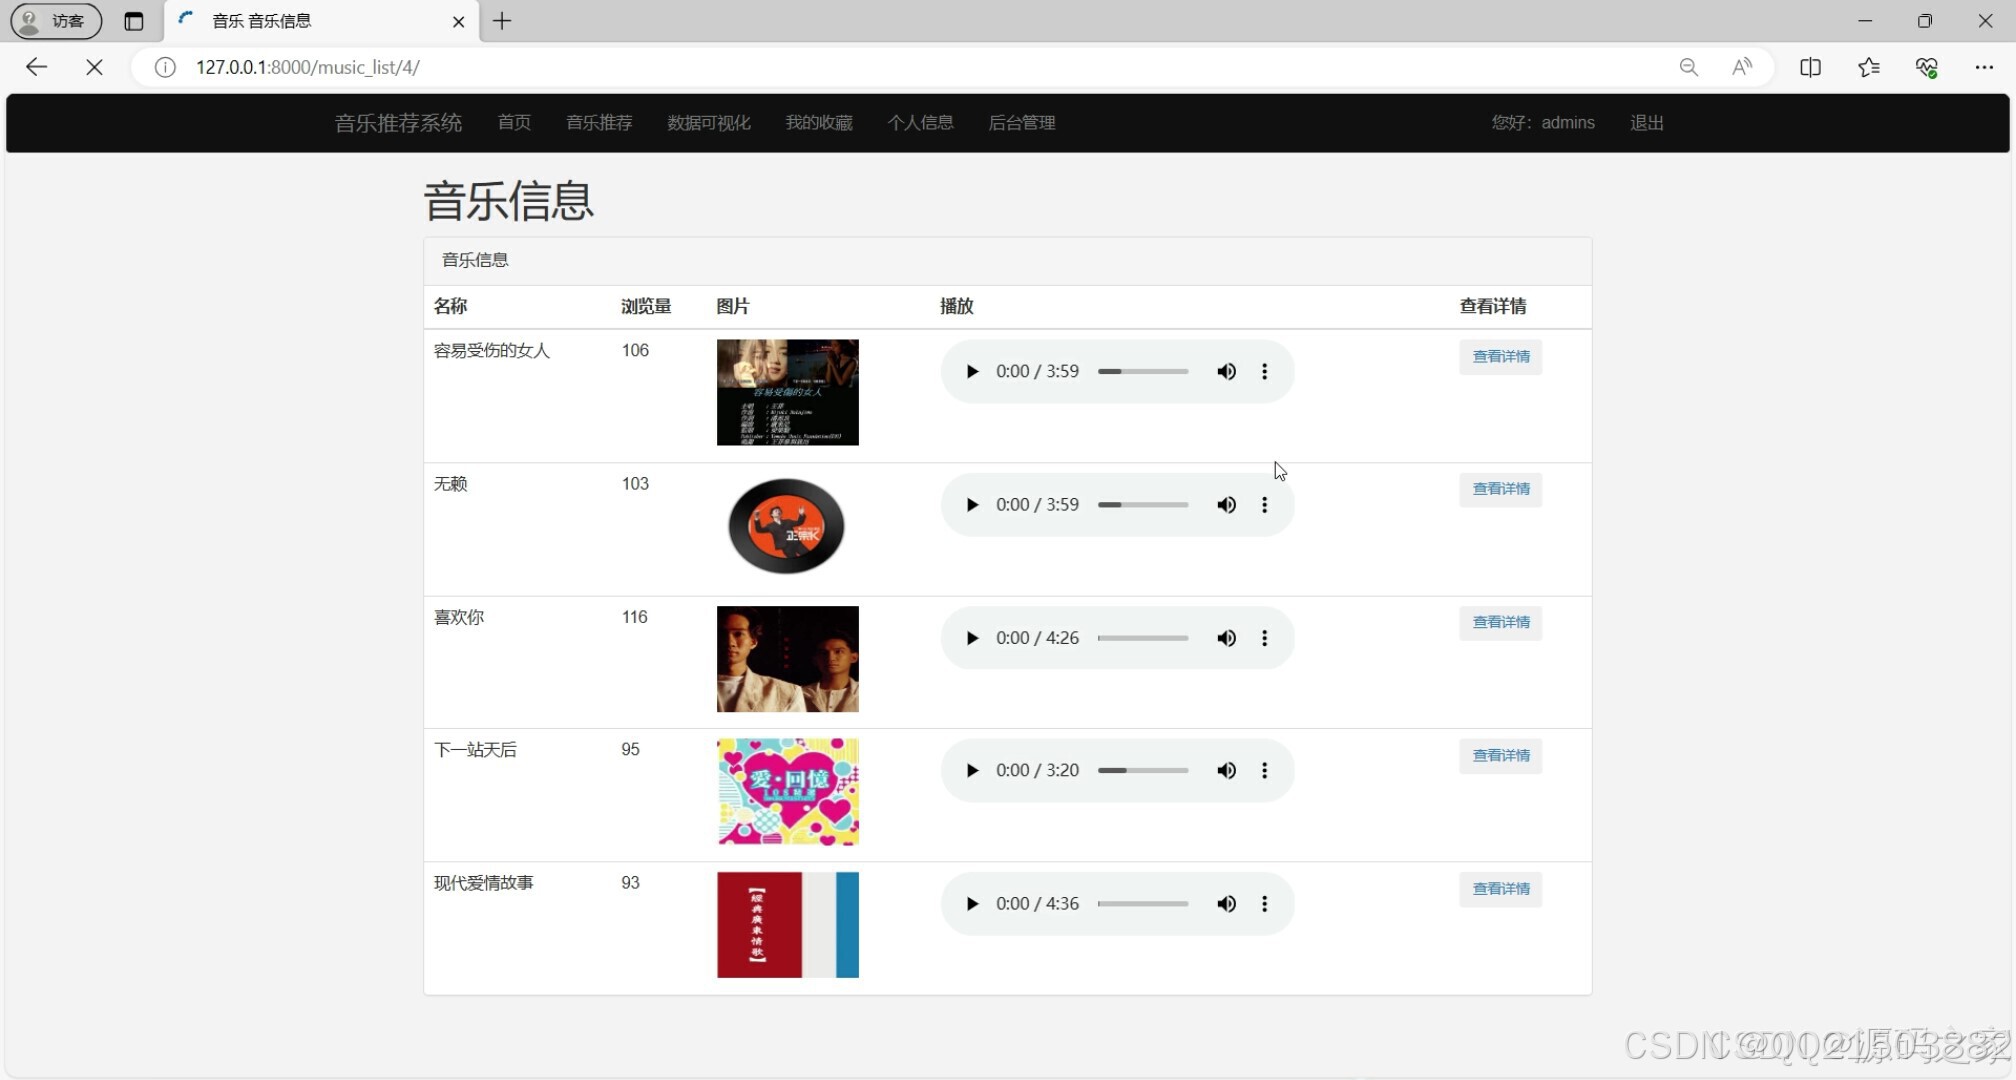2016x1080 pixels.
Task: Play the song 现代爱情故事
Action: point(972,904)
